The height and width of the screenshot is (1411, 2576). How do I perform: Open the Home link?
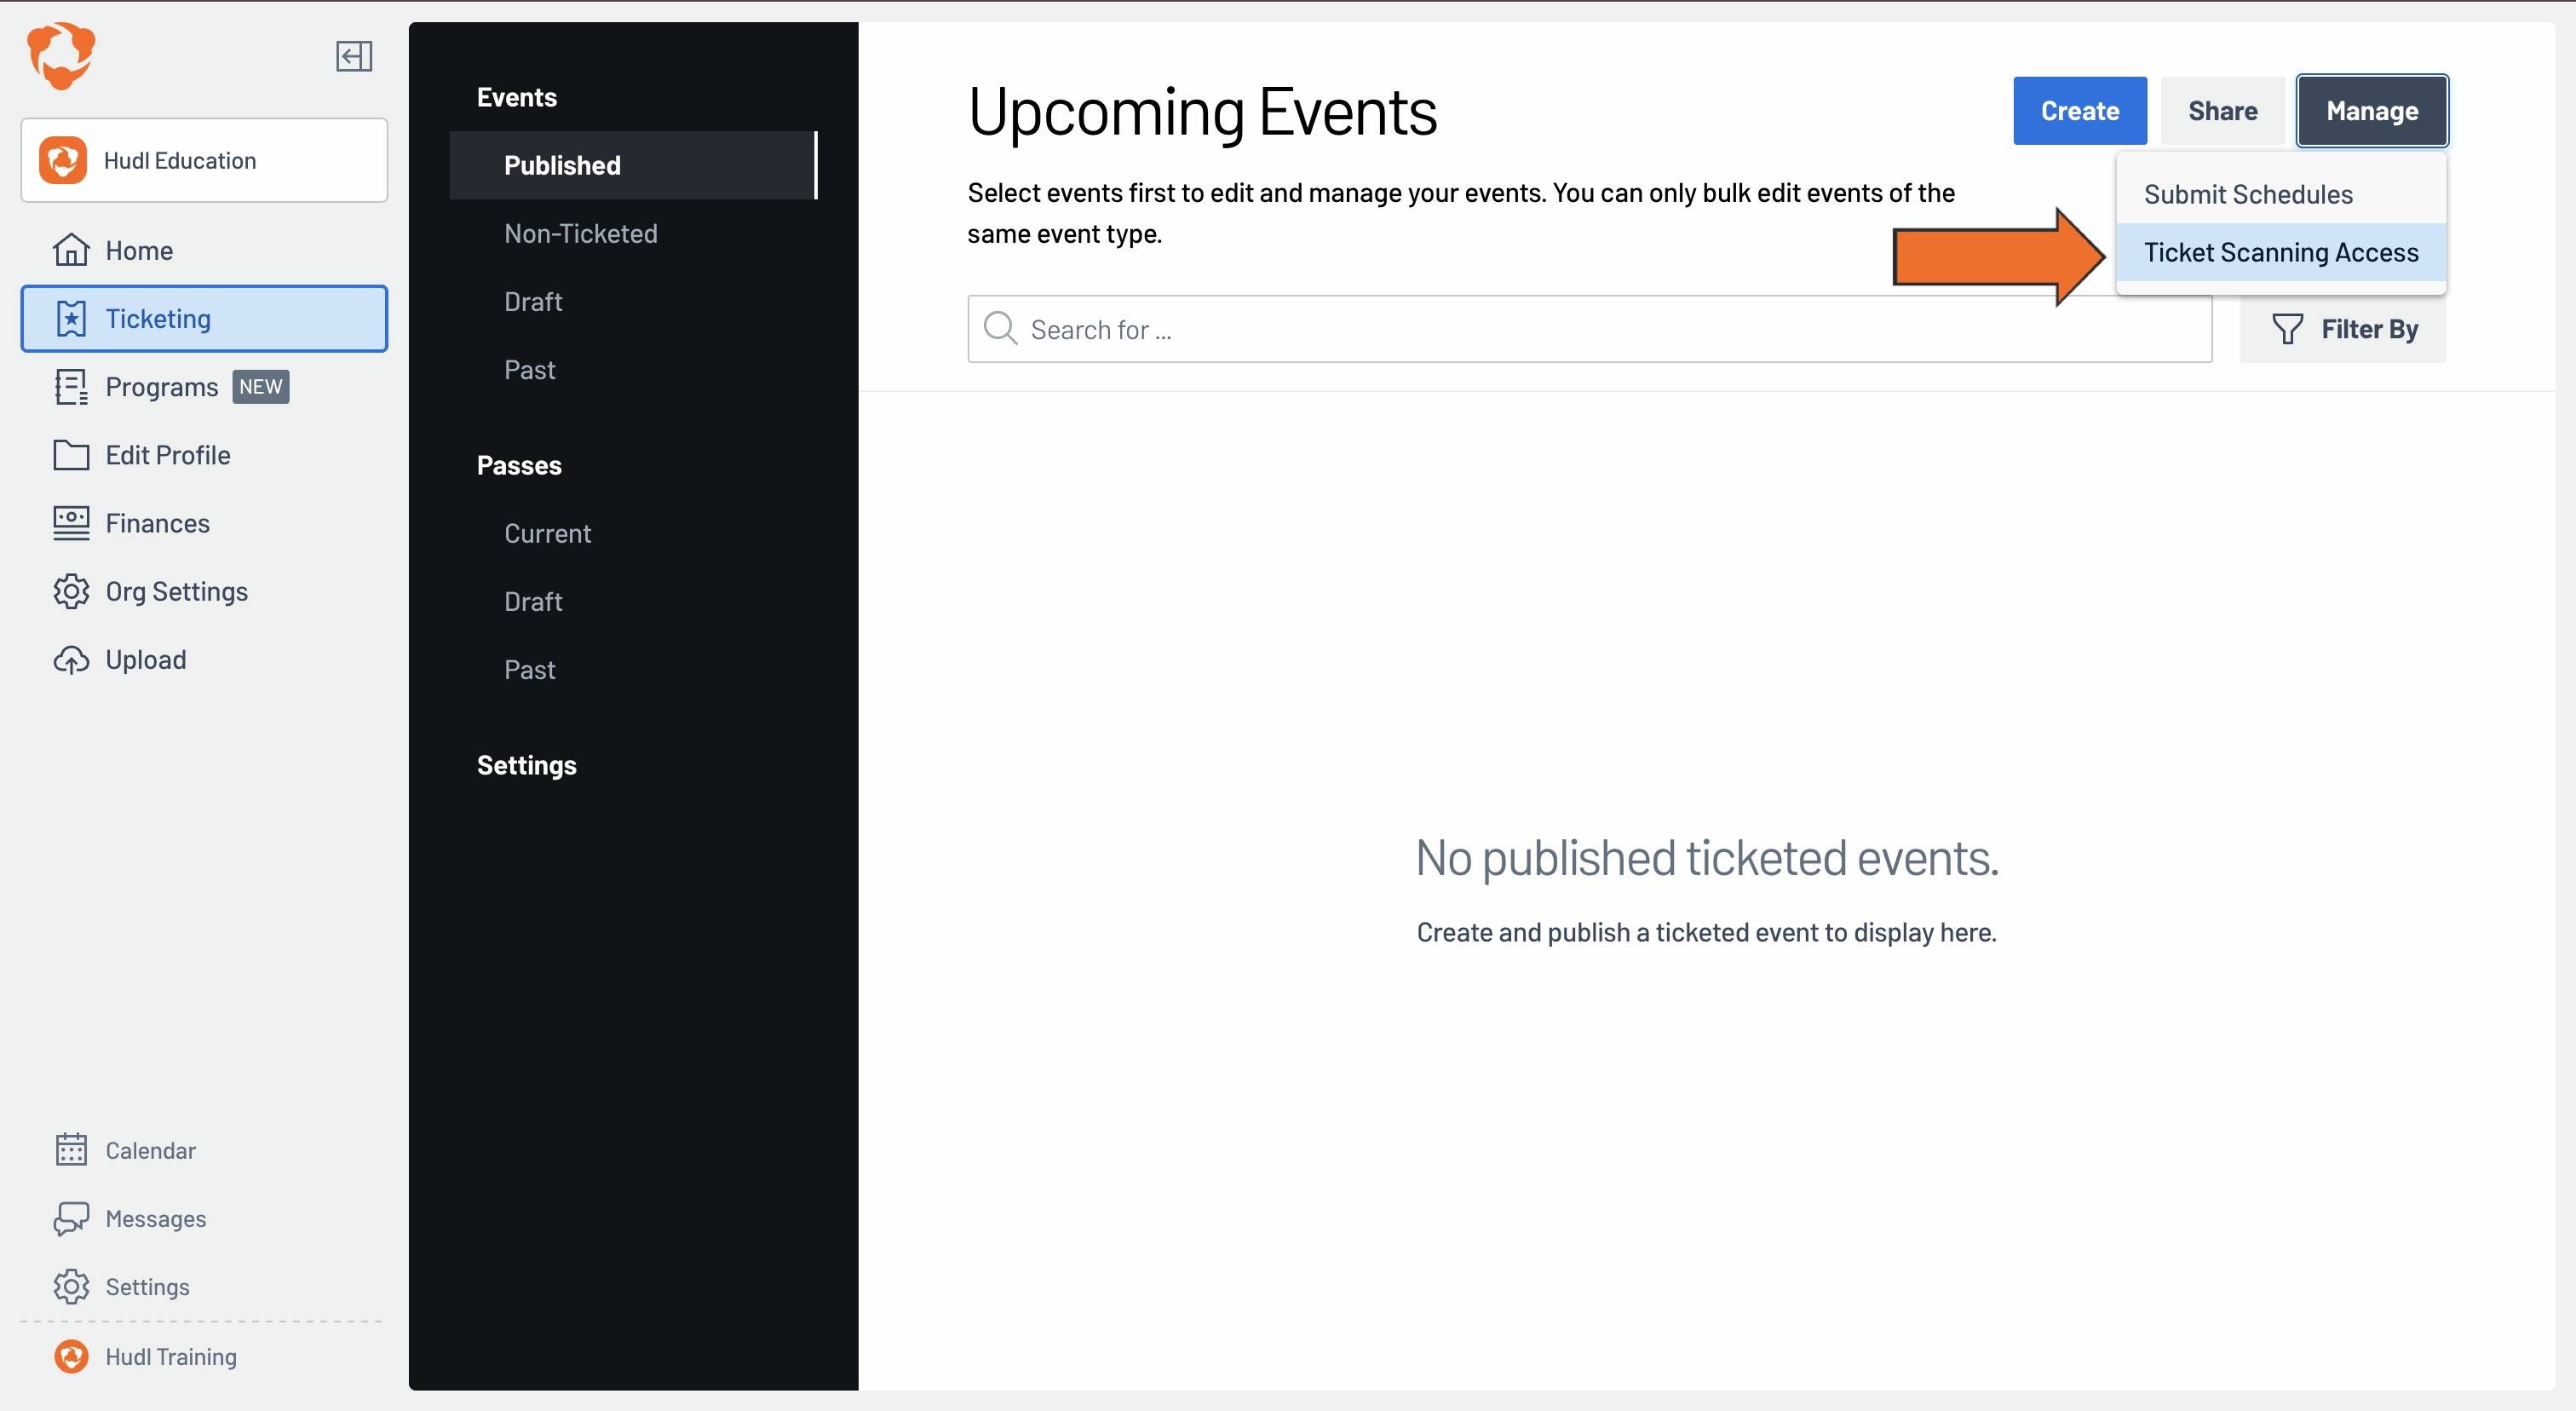point(204,250)
